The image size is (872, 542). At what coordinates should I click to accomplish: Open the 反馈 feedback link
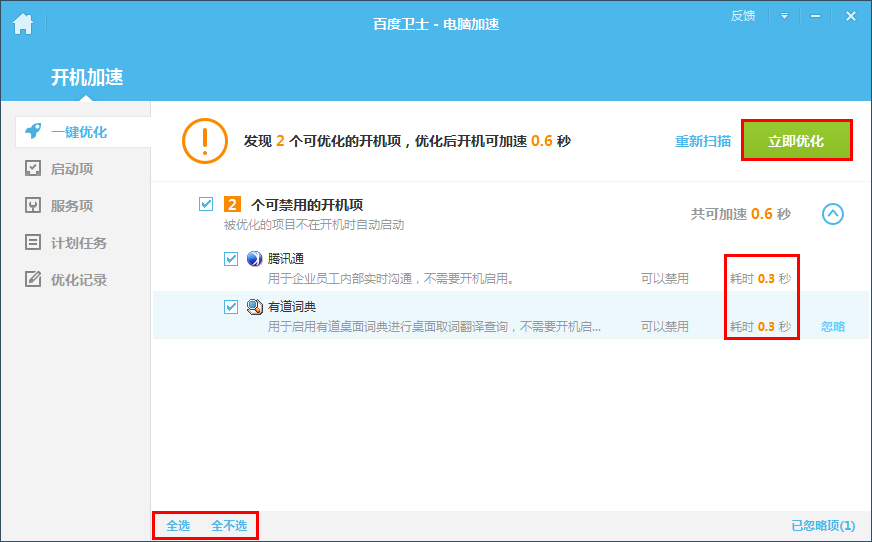click(x=742, y=16)
